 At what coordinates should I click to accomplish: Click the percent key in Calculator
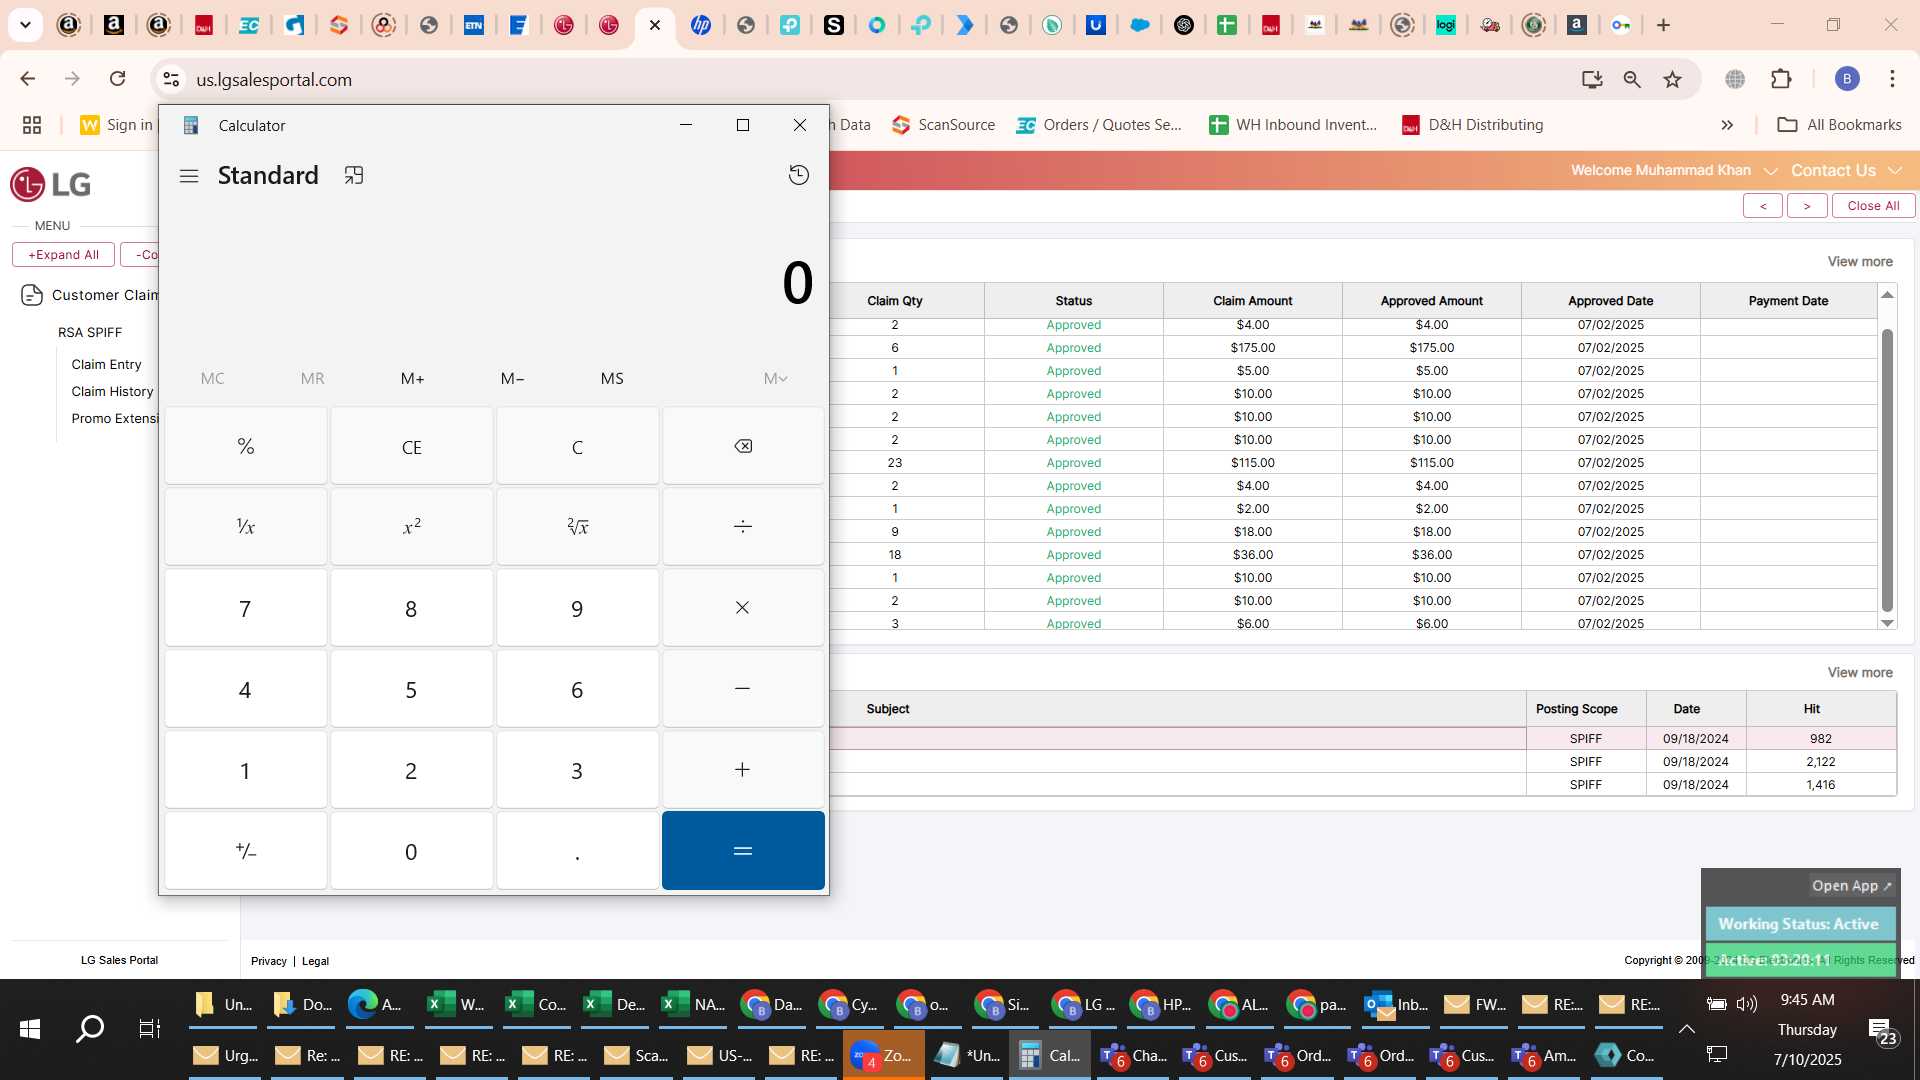point(246,446)
